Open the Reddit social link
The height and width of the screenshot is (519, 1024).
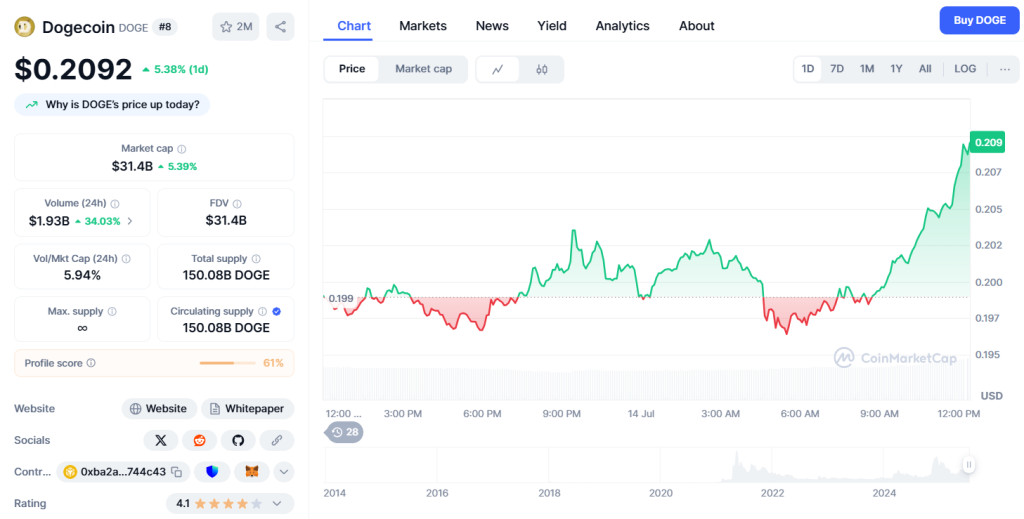pyautogui.click(x=199, y=441)
